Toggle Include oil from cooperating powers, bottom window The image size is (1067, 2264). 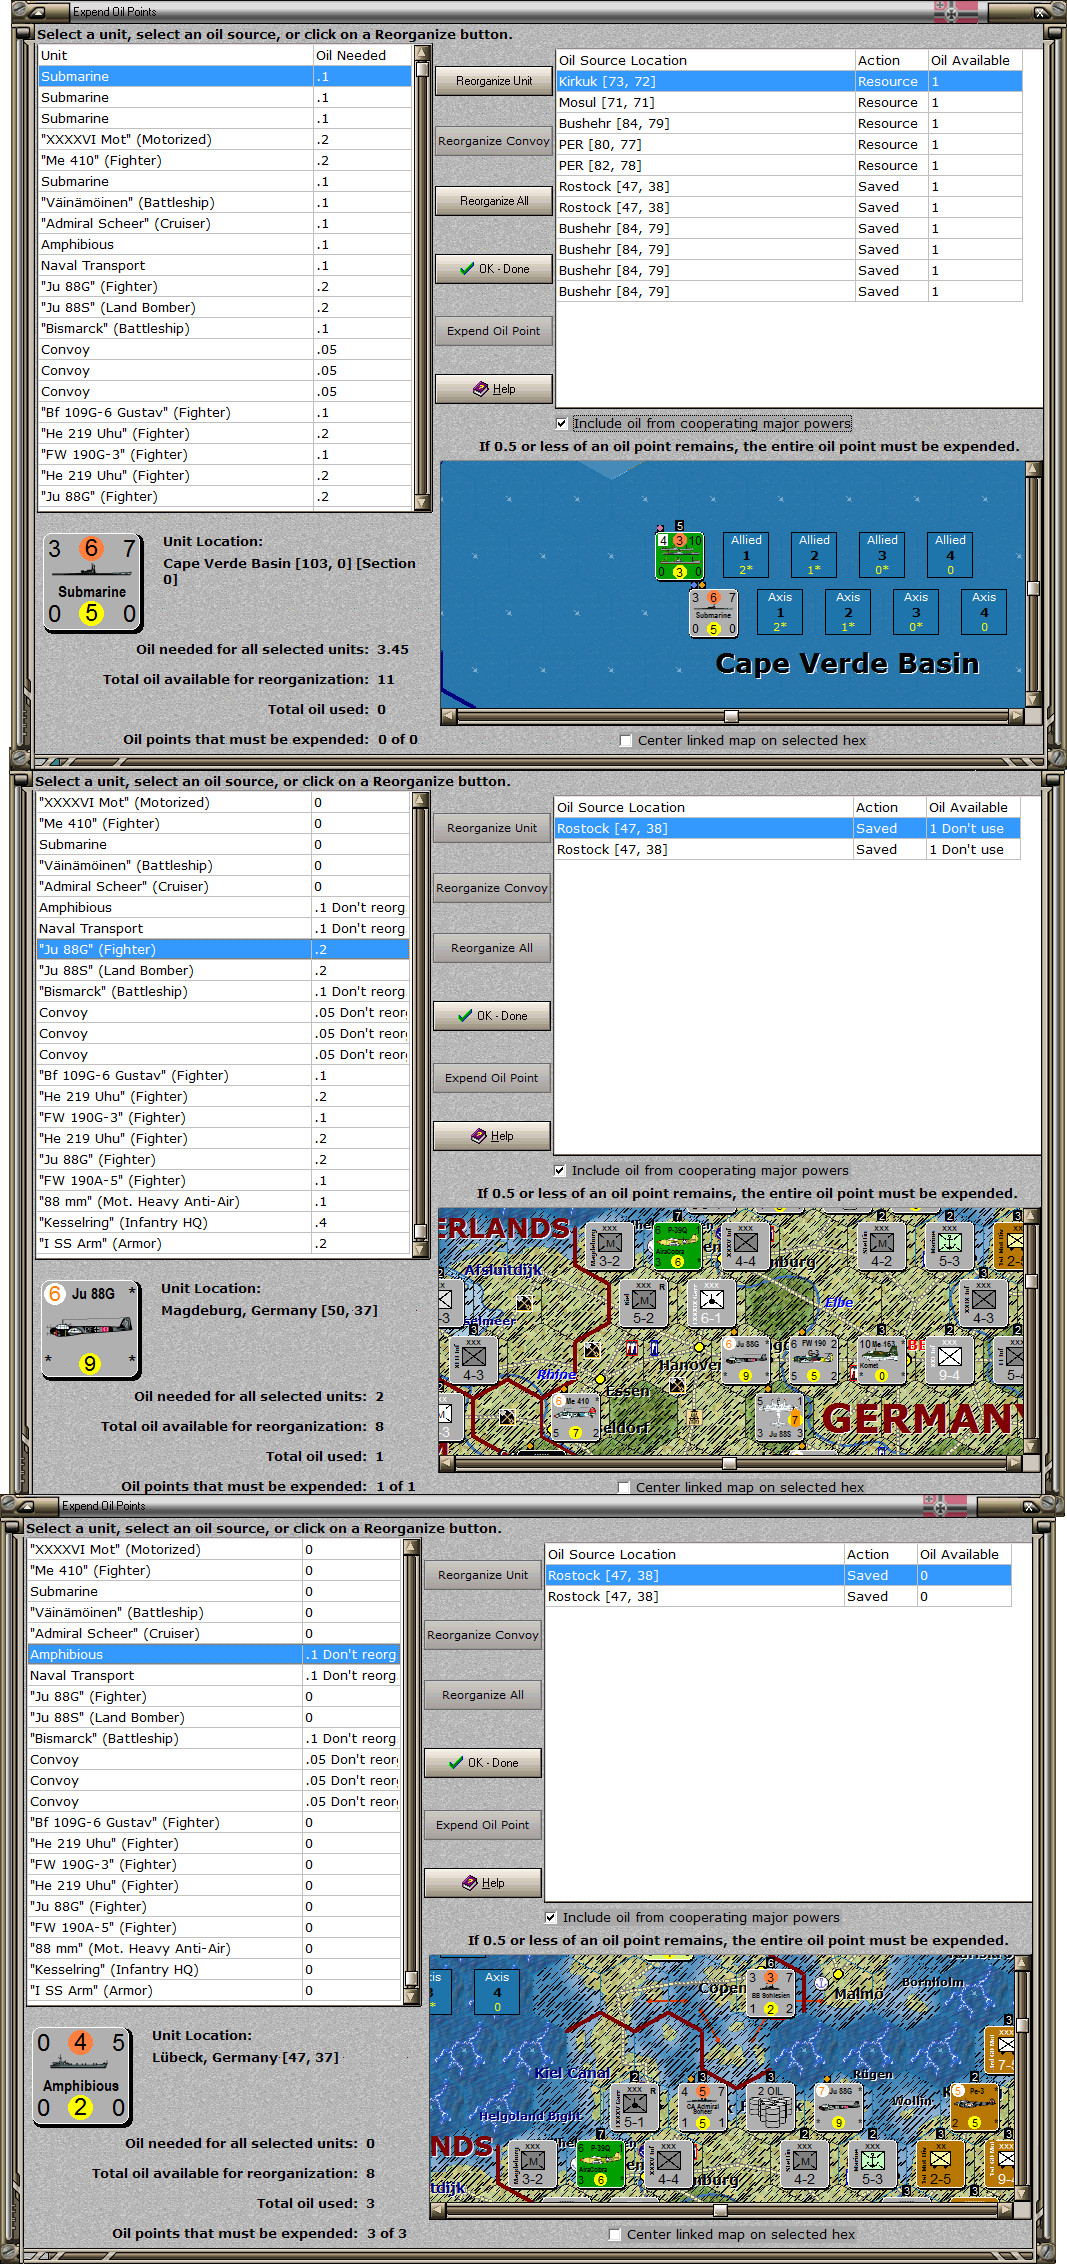coord(550,1918)
